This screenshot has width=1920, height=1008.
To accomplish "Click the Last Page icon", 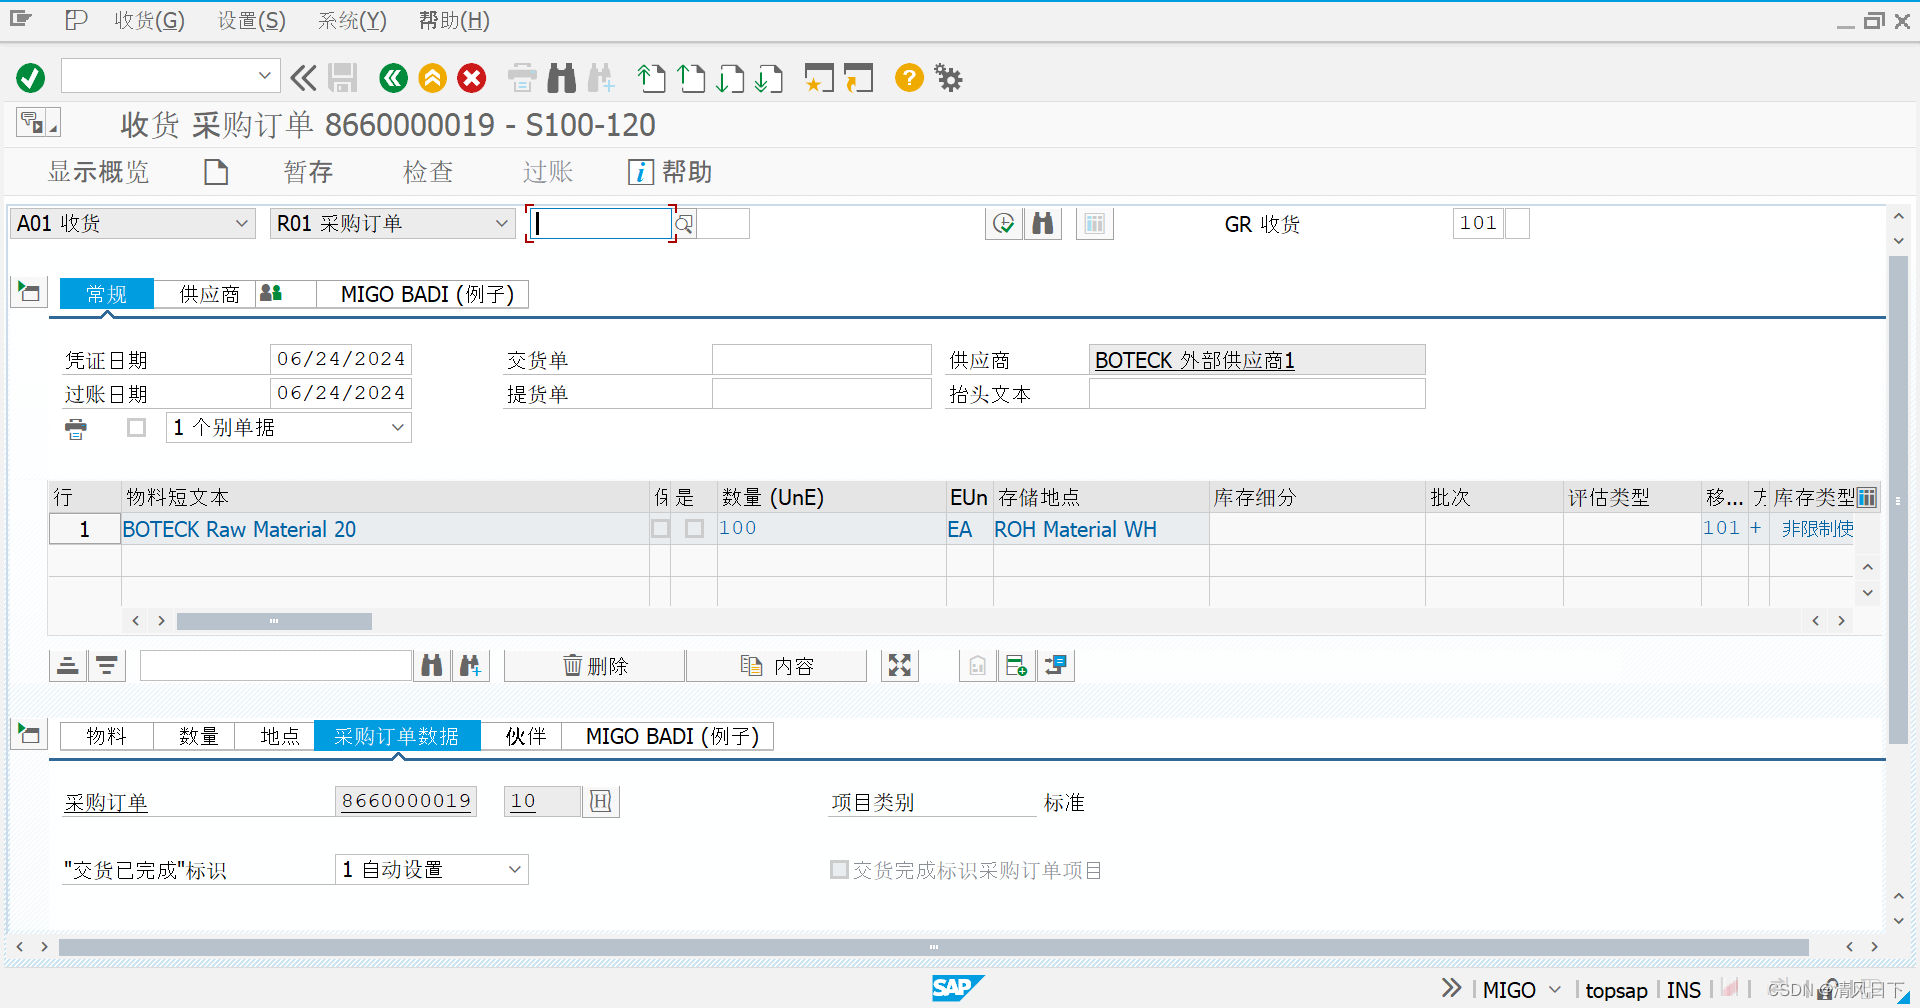I will (769, 78).
